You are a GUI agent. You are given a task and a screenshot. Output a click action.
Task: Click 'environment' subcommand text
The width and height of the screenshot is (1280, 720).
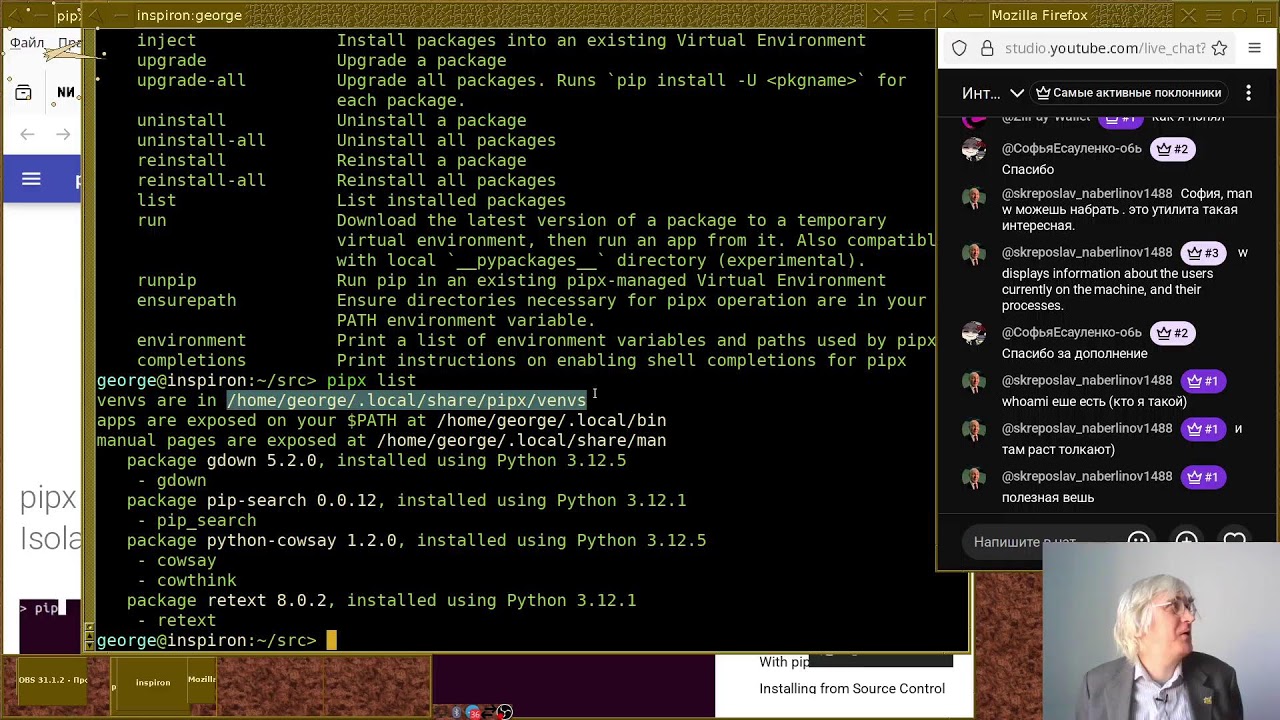pos(191,340)
